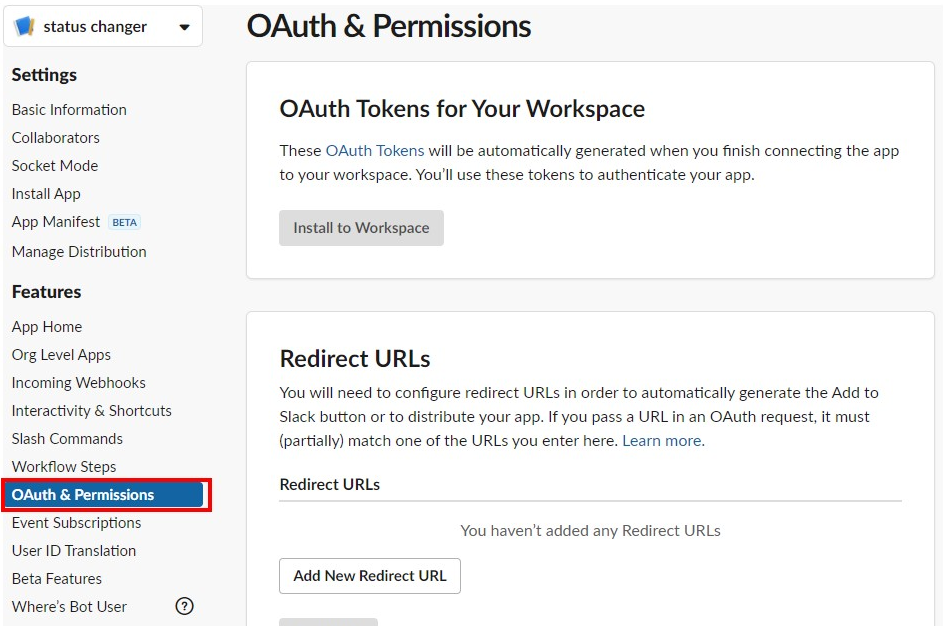Open the app switcher dropdown arrow
This screenshot has height=626, width=943.
click(183, 26)
